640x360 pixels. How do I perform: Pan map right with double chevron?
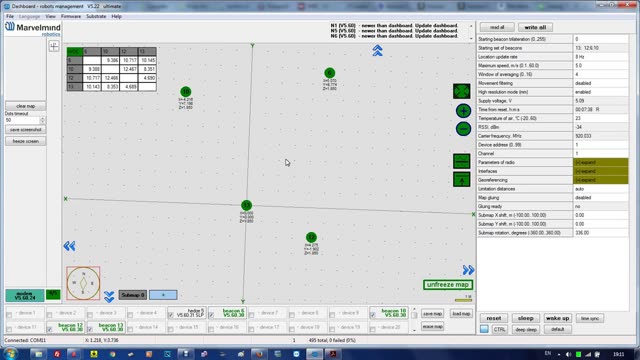(x=468, y=270)
